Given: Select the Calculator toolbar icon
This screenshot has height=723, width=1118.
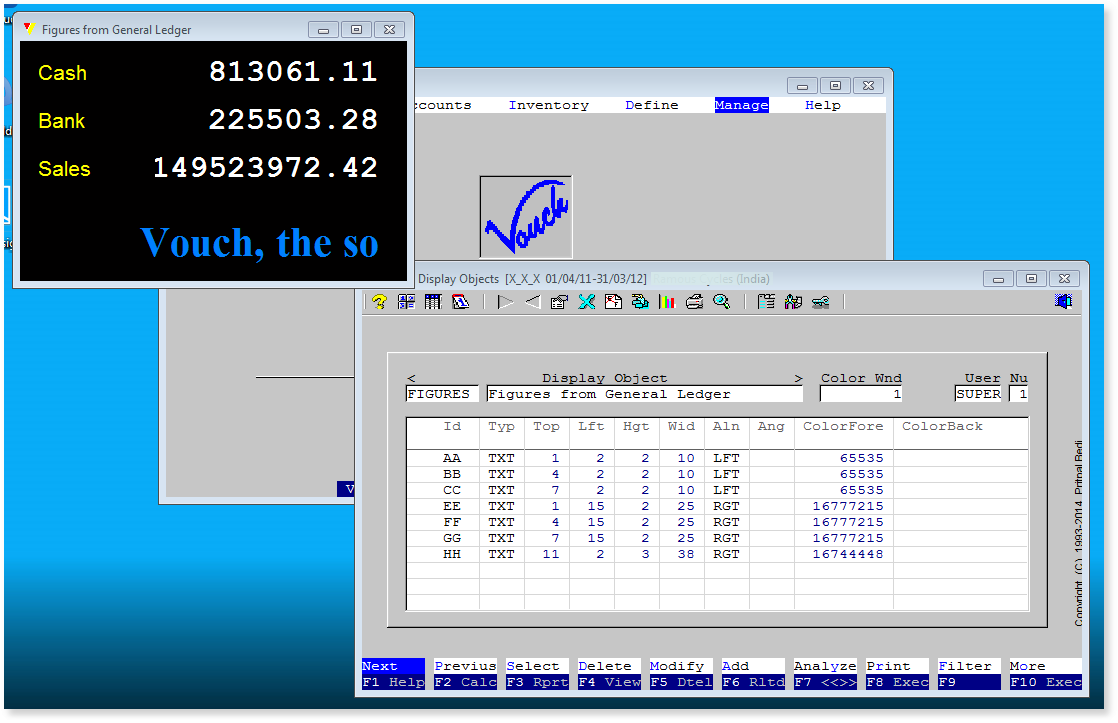Looking at the screenshot, I should 405,301.
